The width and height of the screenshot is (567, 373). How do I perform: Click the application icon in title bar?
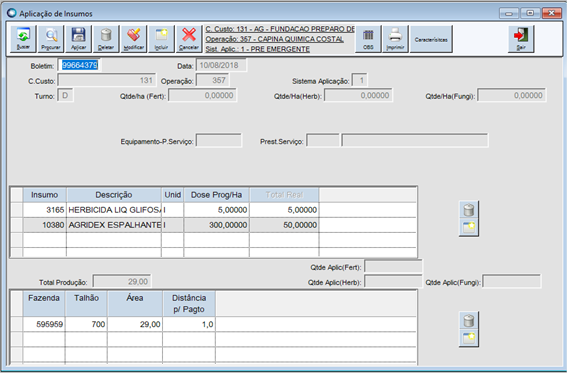point(12,13)
